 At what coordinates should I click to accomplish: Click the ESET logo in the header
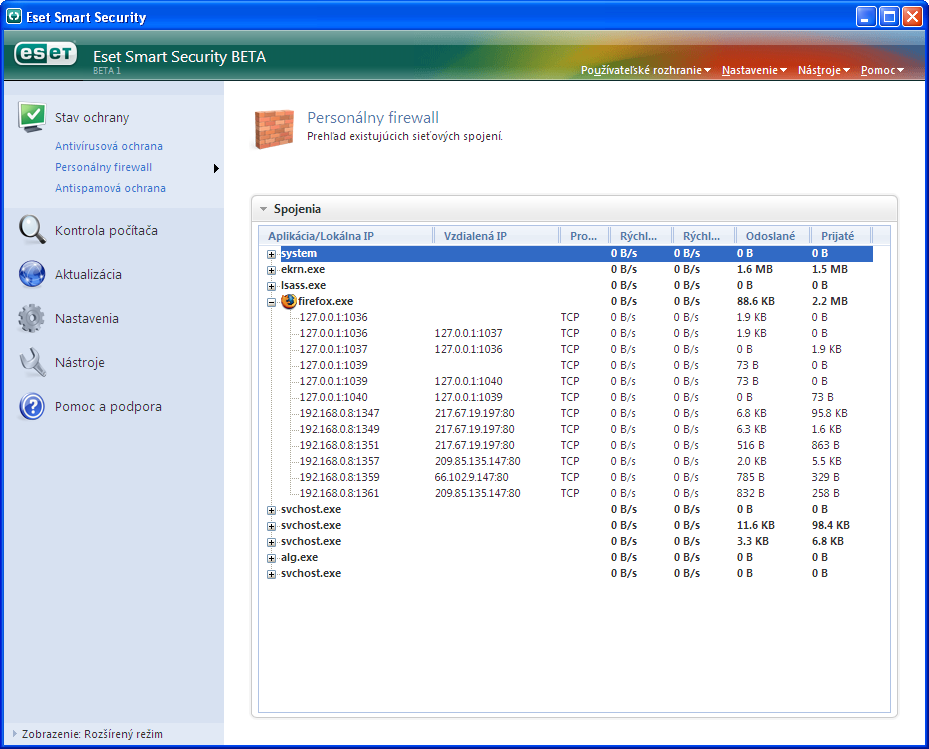coord(46,54)
